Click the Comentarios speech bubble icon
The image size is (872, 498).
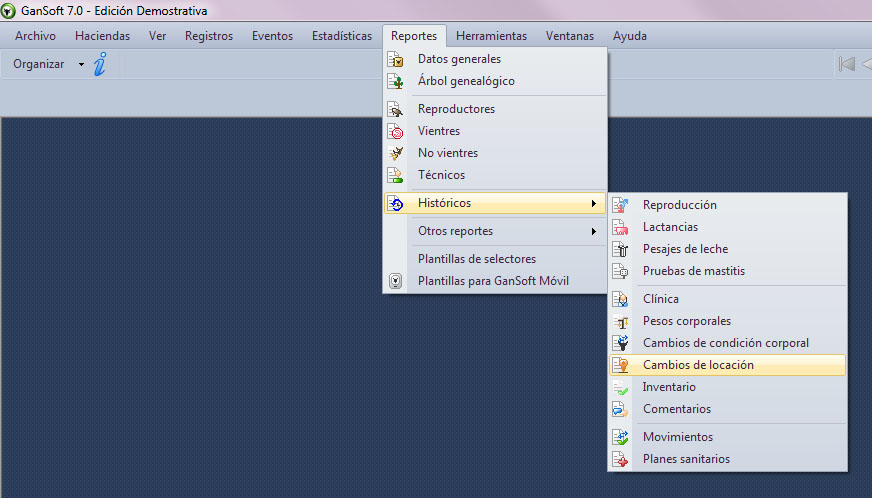620,409
